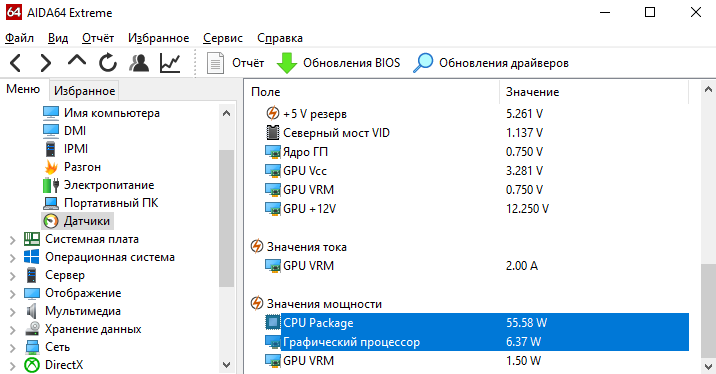Viewport: 716px width, 374px height.
Task: Expand the DirectX tree node
Action: (13, 366)
